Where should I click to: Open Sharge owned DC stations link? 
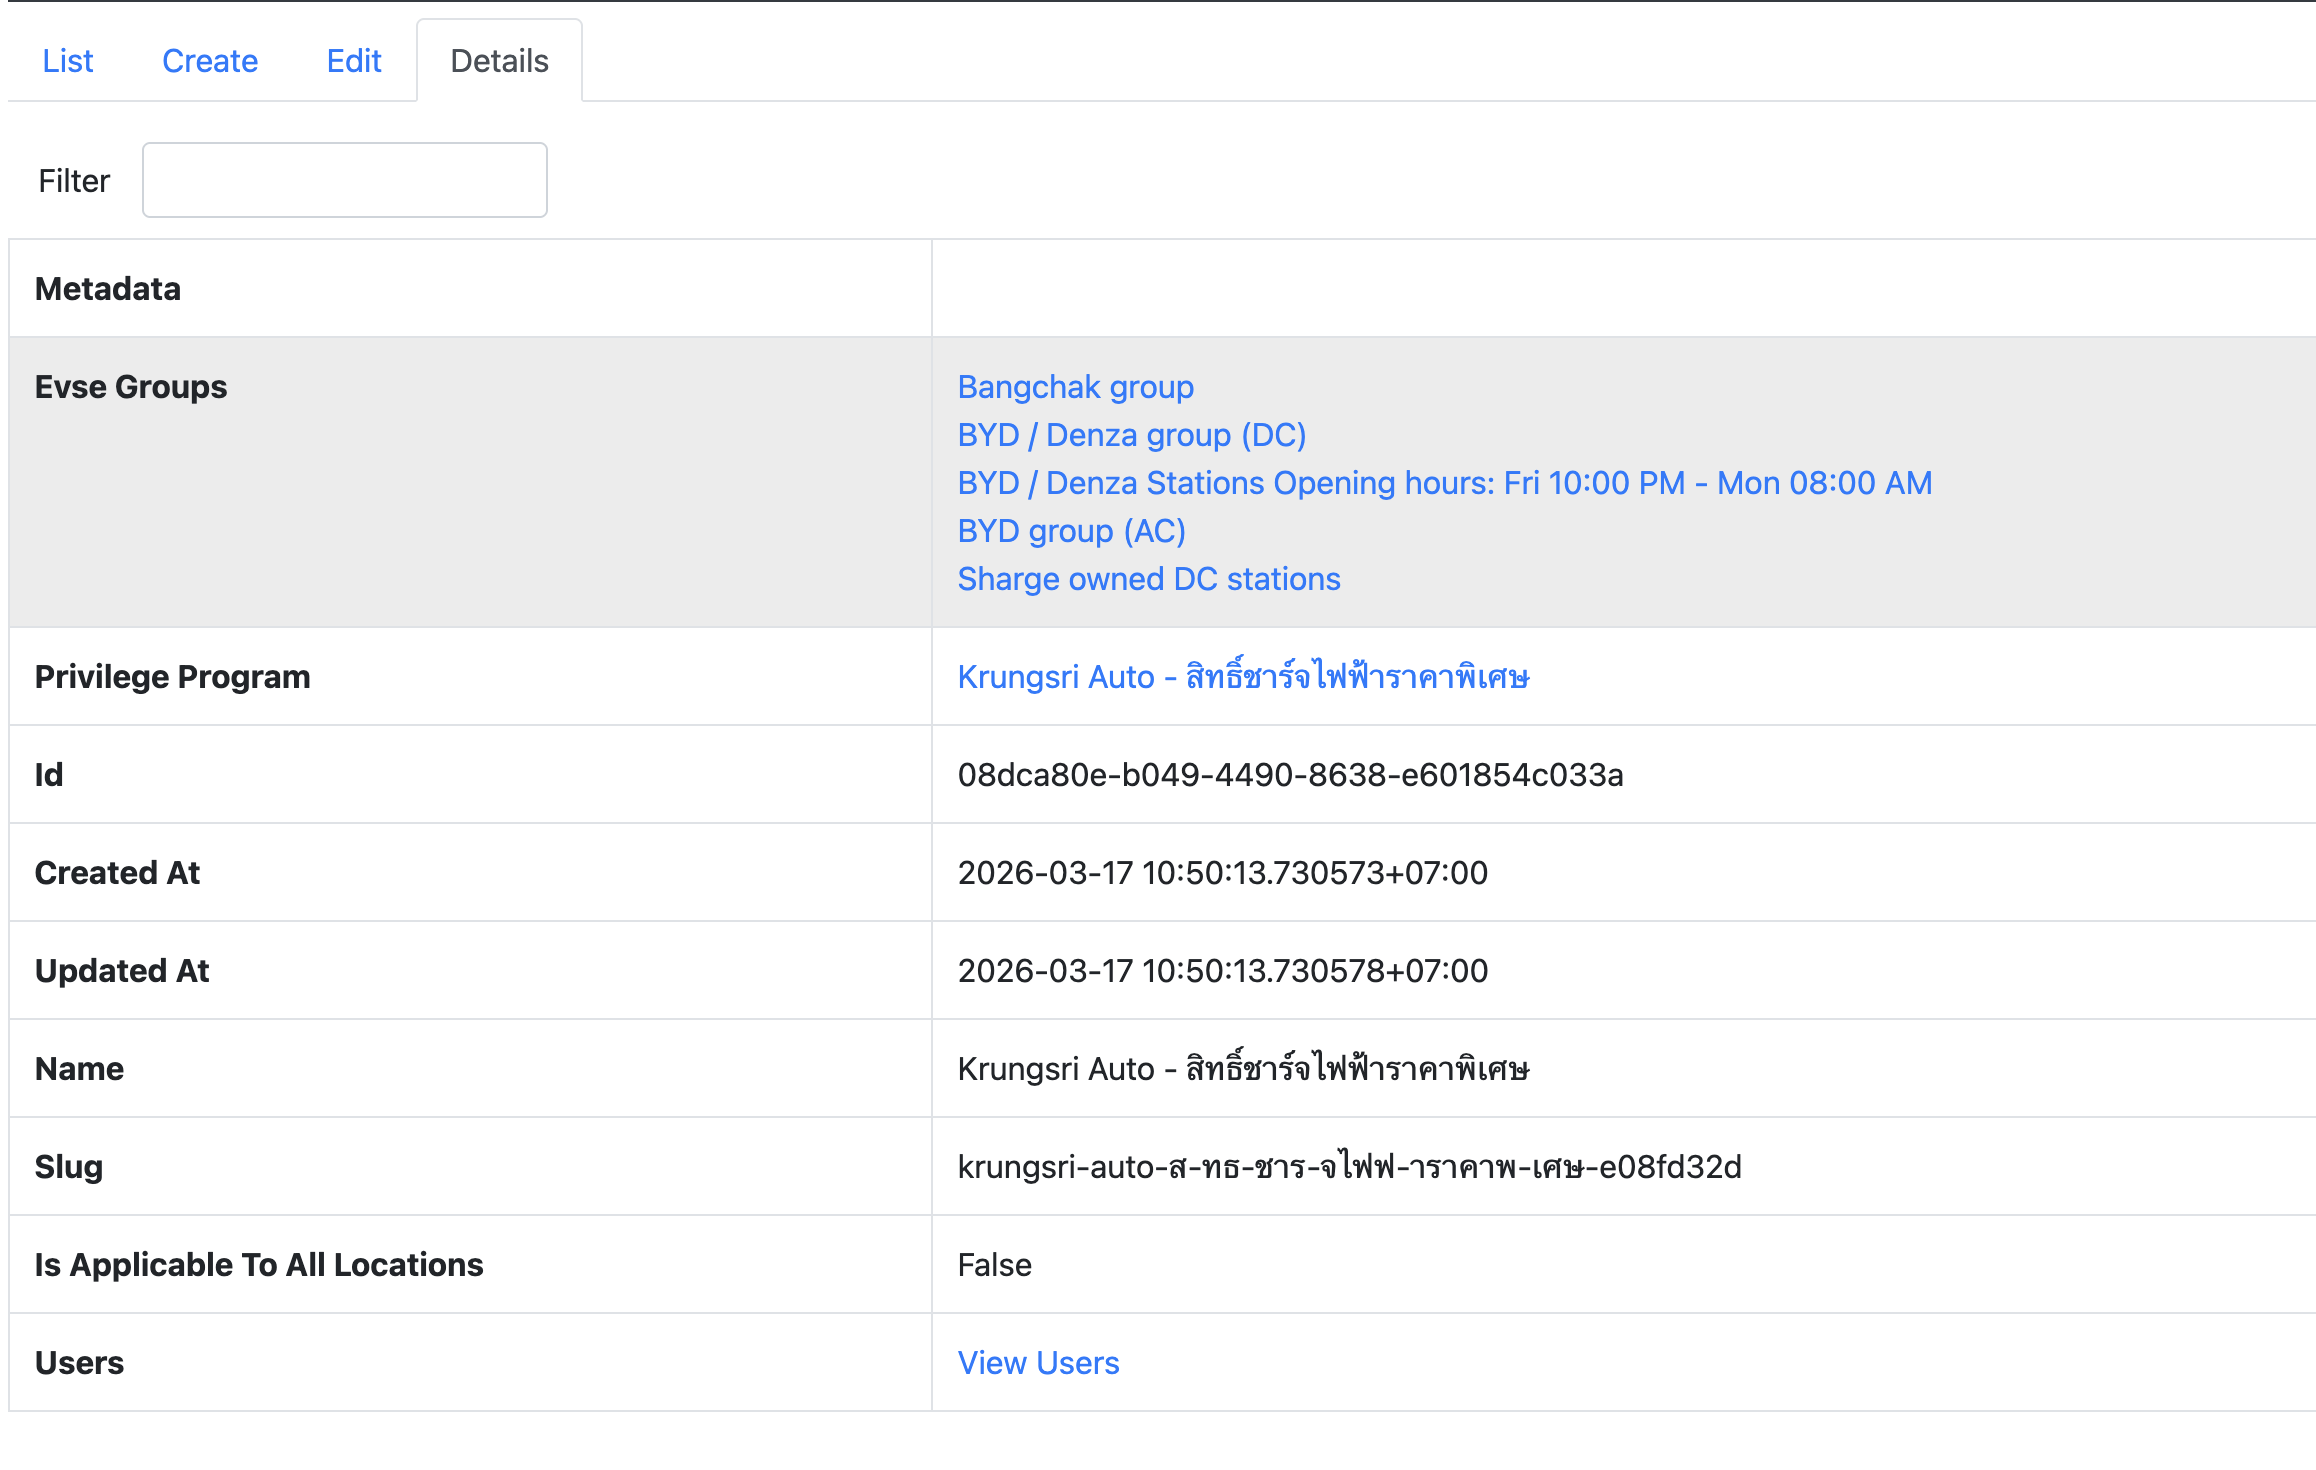pyautogui.click(x=1148, y=579)
